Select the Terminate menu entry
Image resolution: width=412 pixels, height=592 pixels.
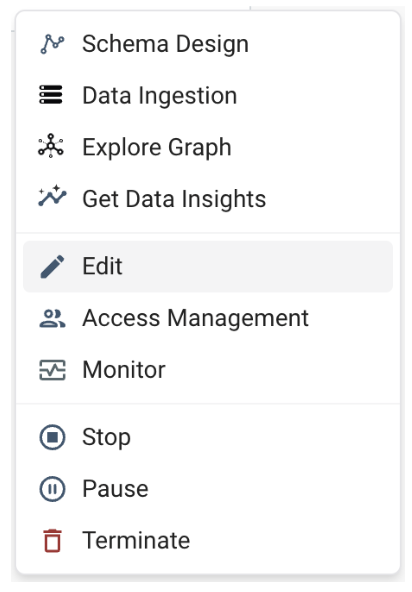pos(208,540)
